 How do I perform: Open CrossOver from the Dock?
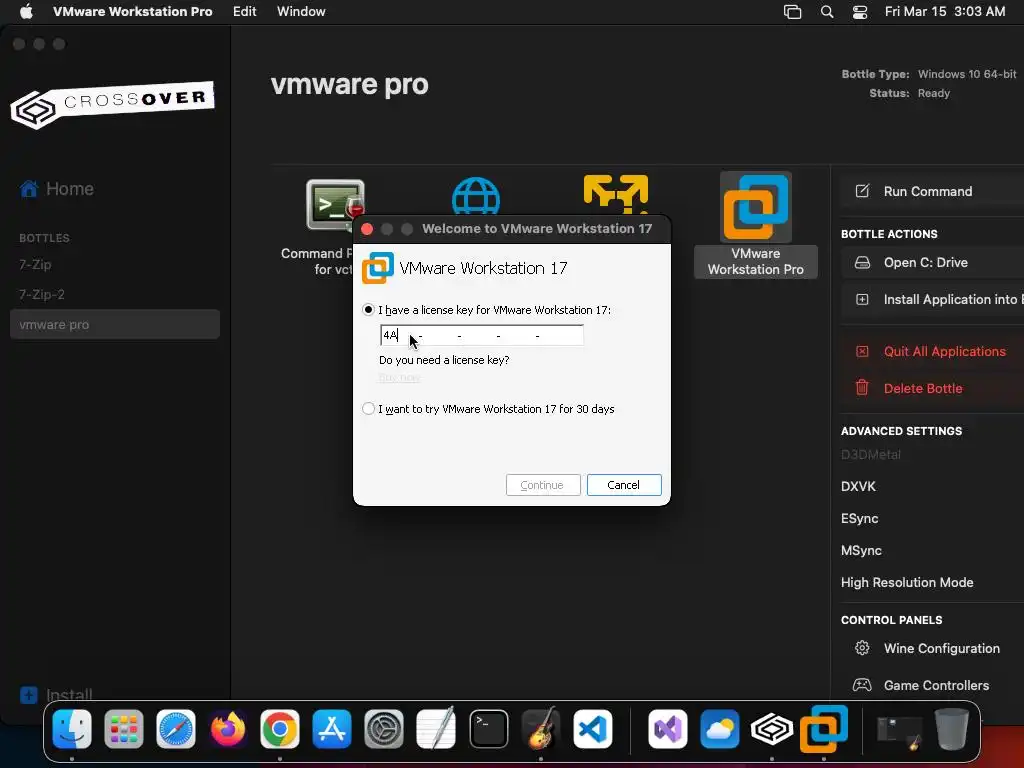(x=771, y=729)
